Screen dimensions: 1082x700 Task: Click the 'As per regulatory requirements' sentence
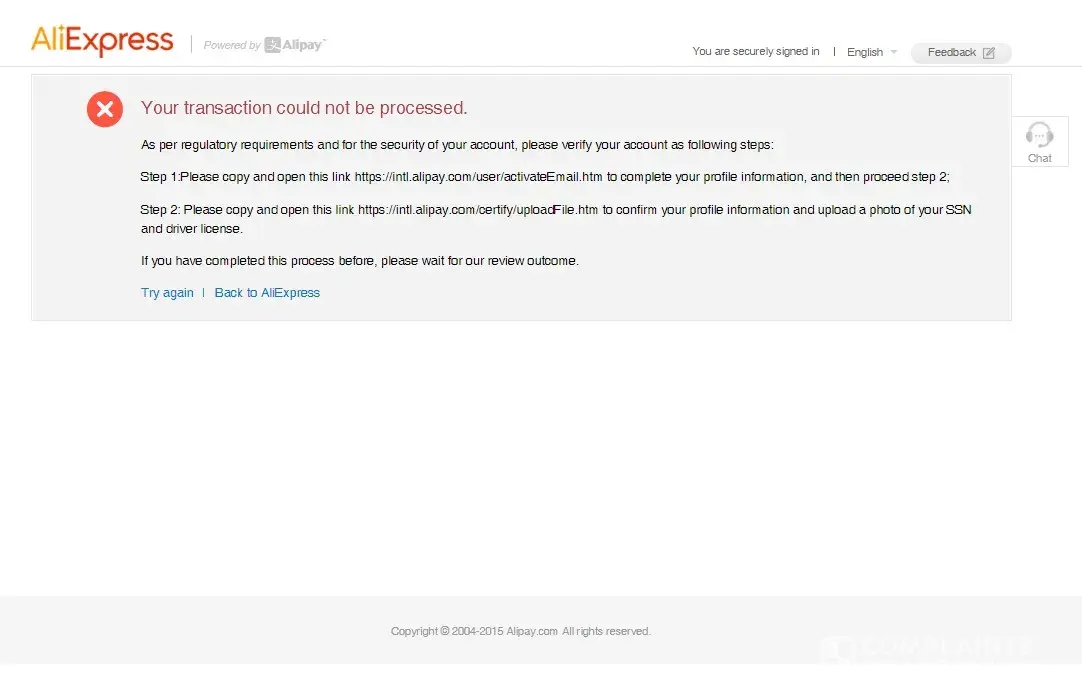[x=457, y=145]
